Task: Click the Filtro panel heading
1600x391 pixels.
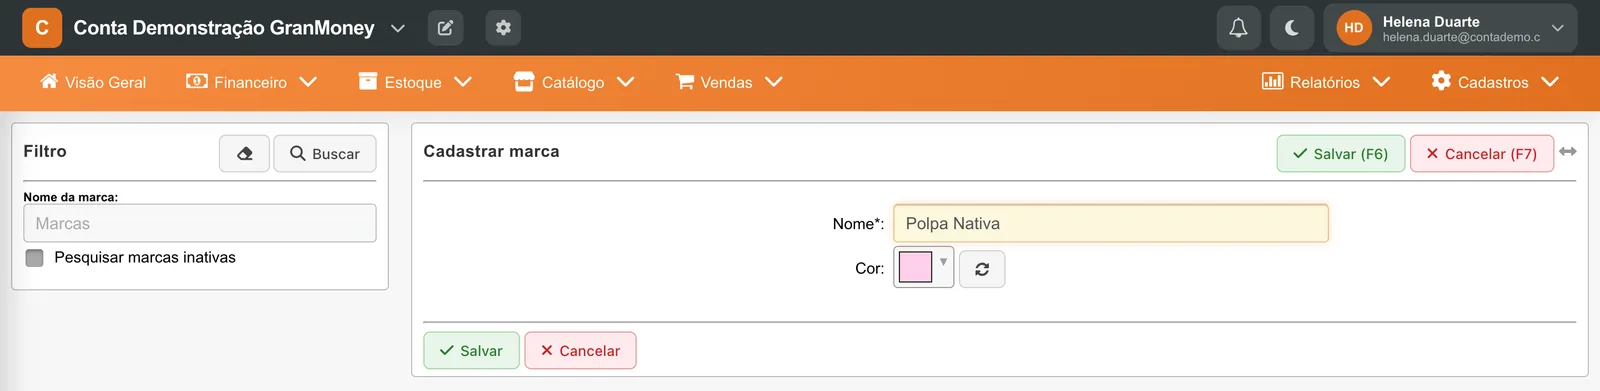Action: click(x=45, y=151)
